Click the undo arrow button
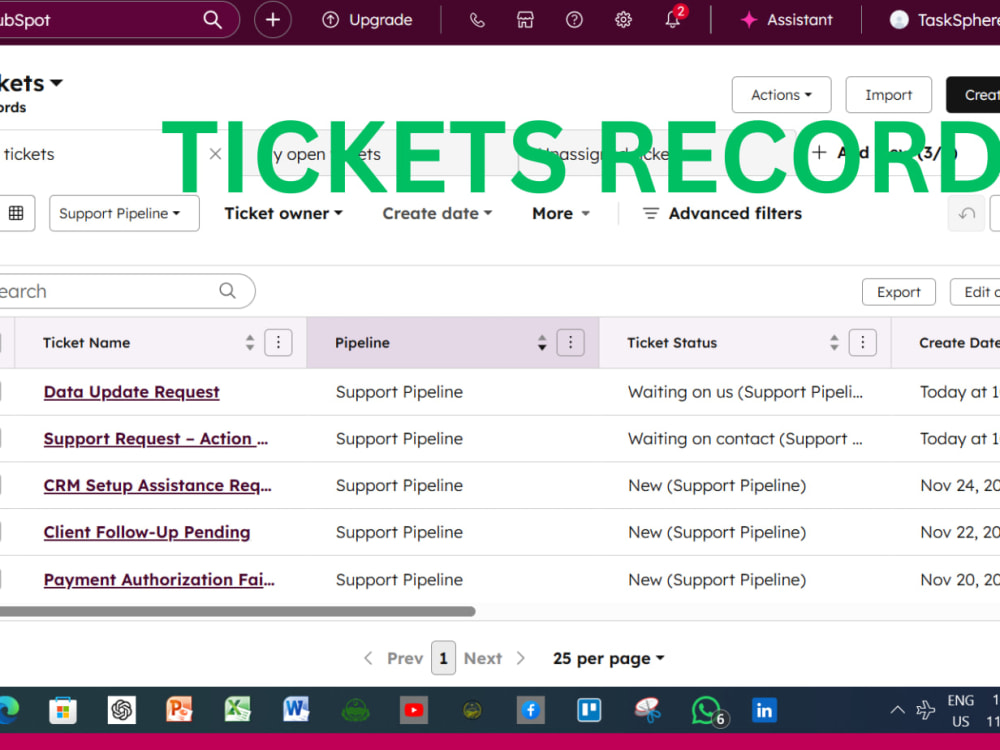This screenshot has height=750, width=1000. pyautogui.click(x=966, y=213)
